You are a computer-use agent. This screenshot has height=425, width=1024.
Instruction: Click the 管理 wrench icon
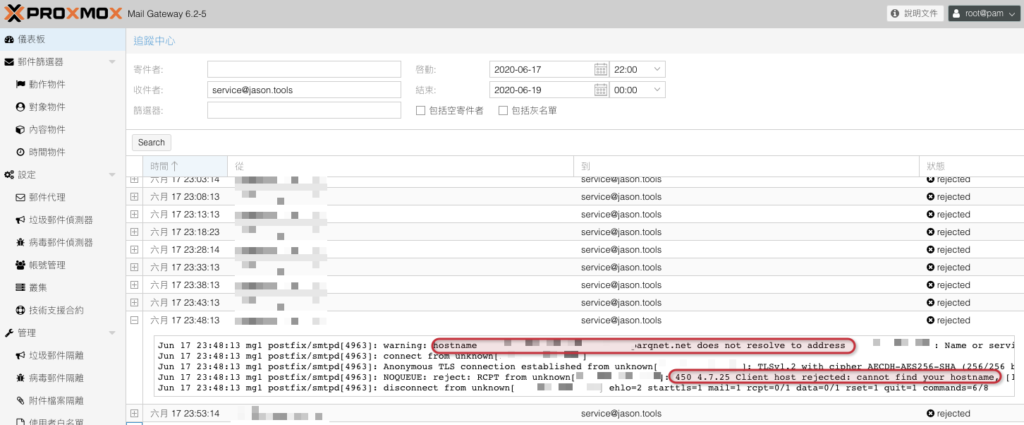(x=9, y=333)
